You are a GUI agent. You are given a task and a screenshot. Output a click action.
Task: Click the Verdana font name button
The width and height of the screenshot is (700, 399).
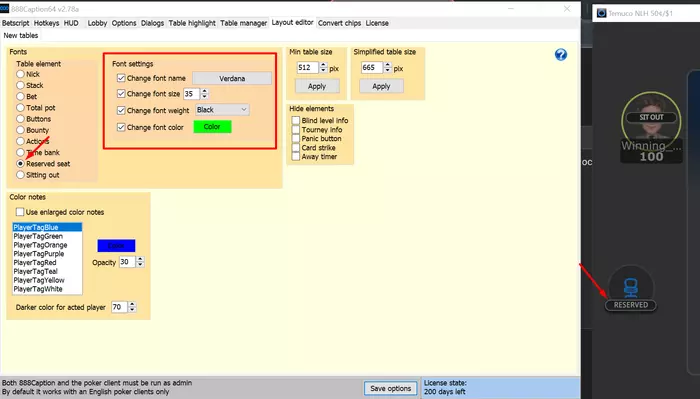[232, 78]
